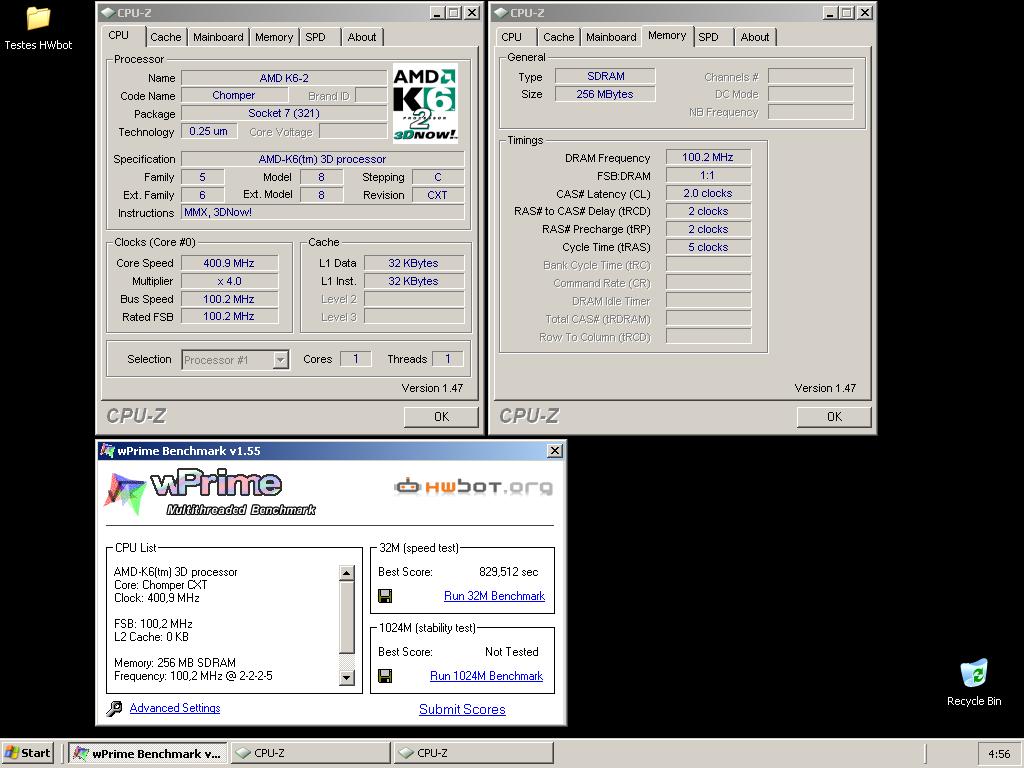Click the wPrime title bar icon

coord(107,451)
